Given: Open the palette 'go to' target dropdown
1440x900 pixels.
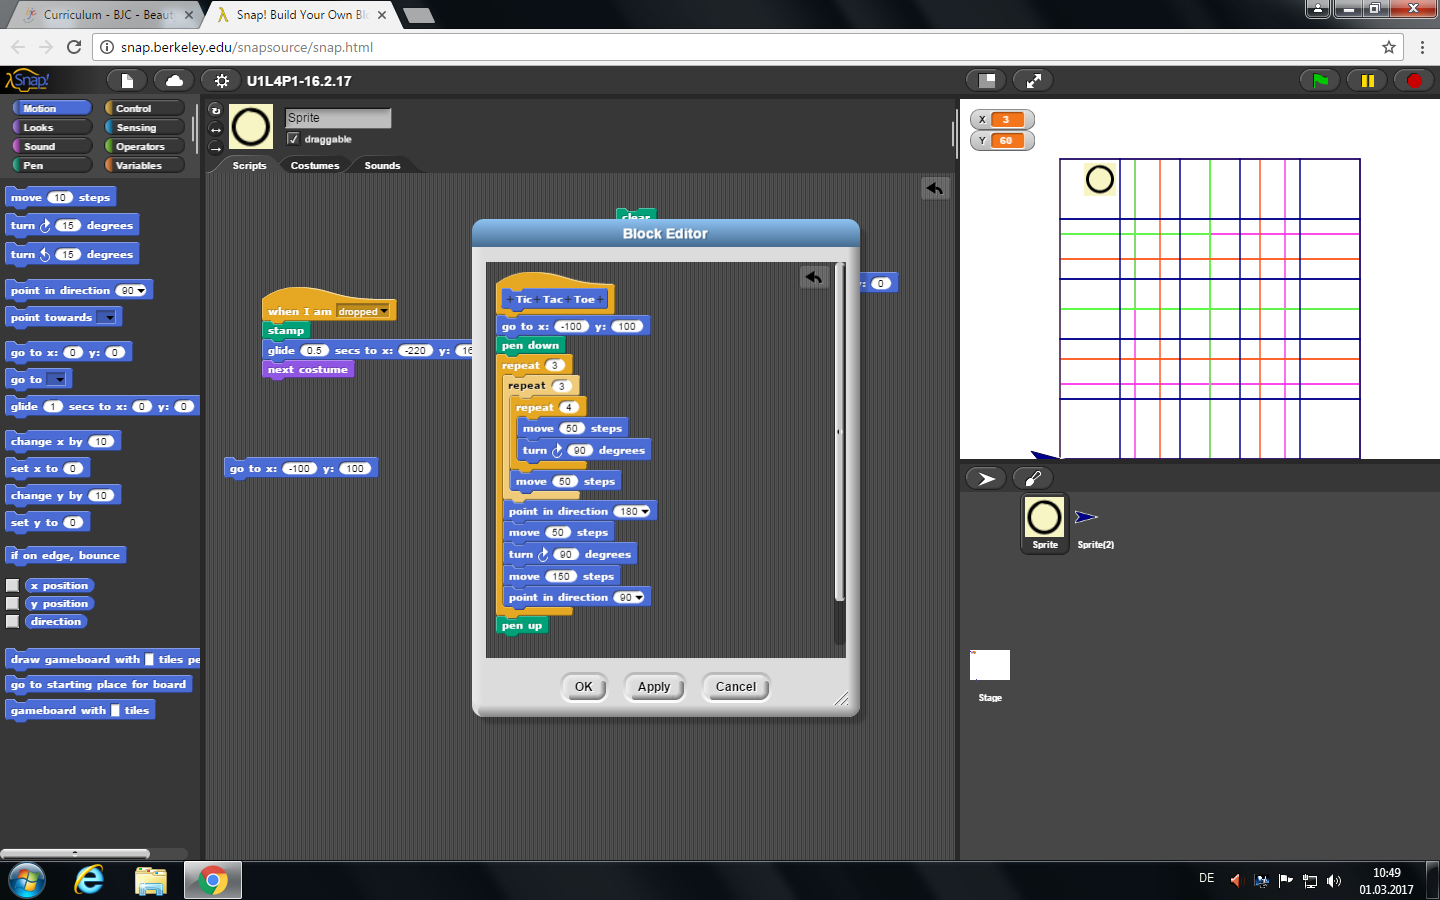Looking at the screenshot, I should point(58,380).
